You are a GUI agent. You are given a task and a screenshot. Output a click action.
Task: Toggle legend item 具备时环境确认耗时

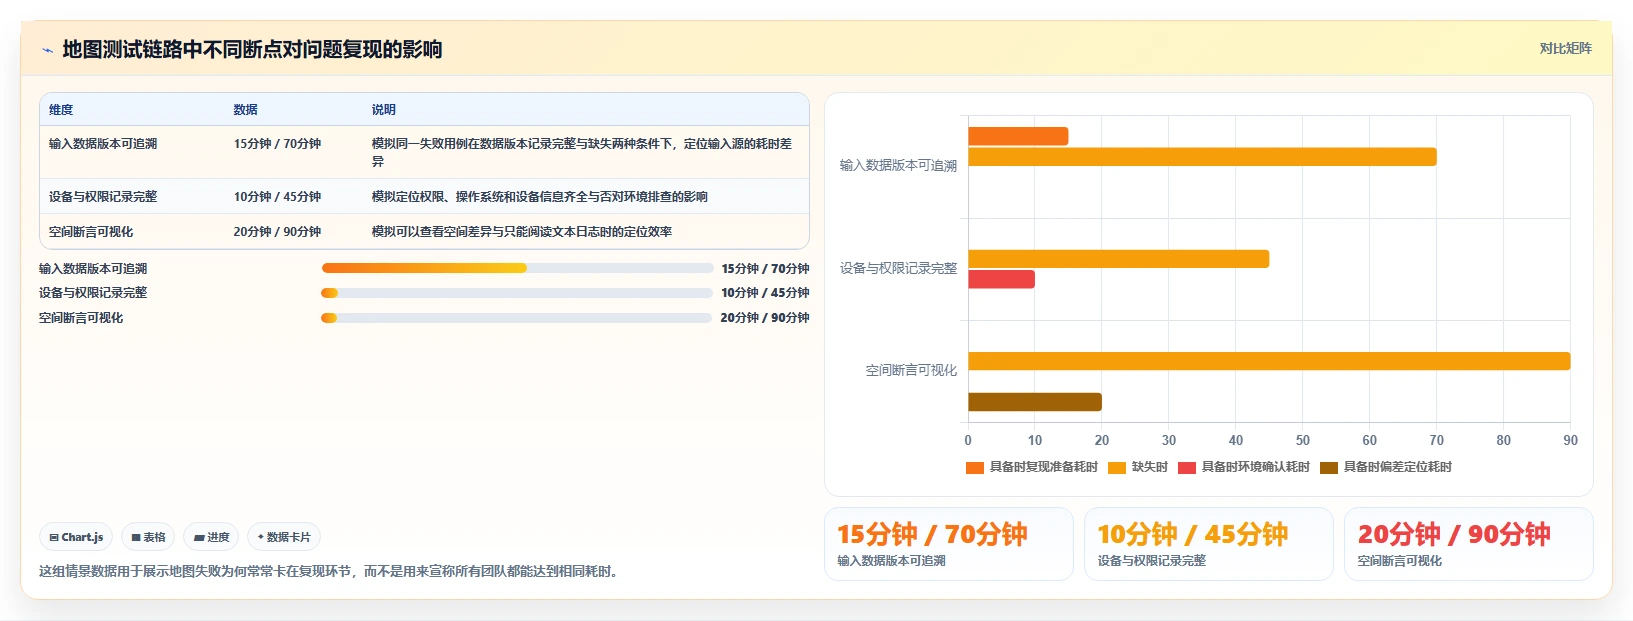pos(1244,467)
